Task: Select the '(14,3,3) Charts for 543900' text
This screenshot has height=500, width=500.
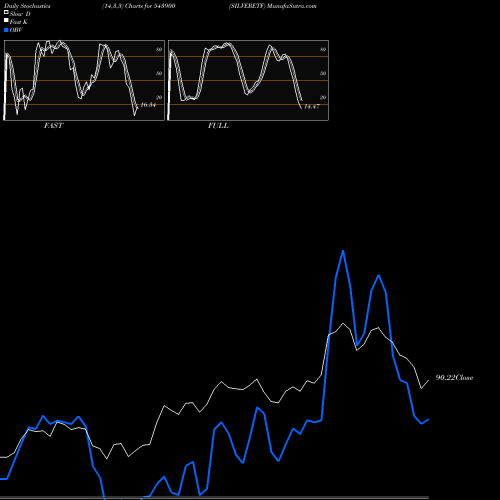Action: (x=139, y=6)
